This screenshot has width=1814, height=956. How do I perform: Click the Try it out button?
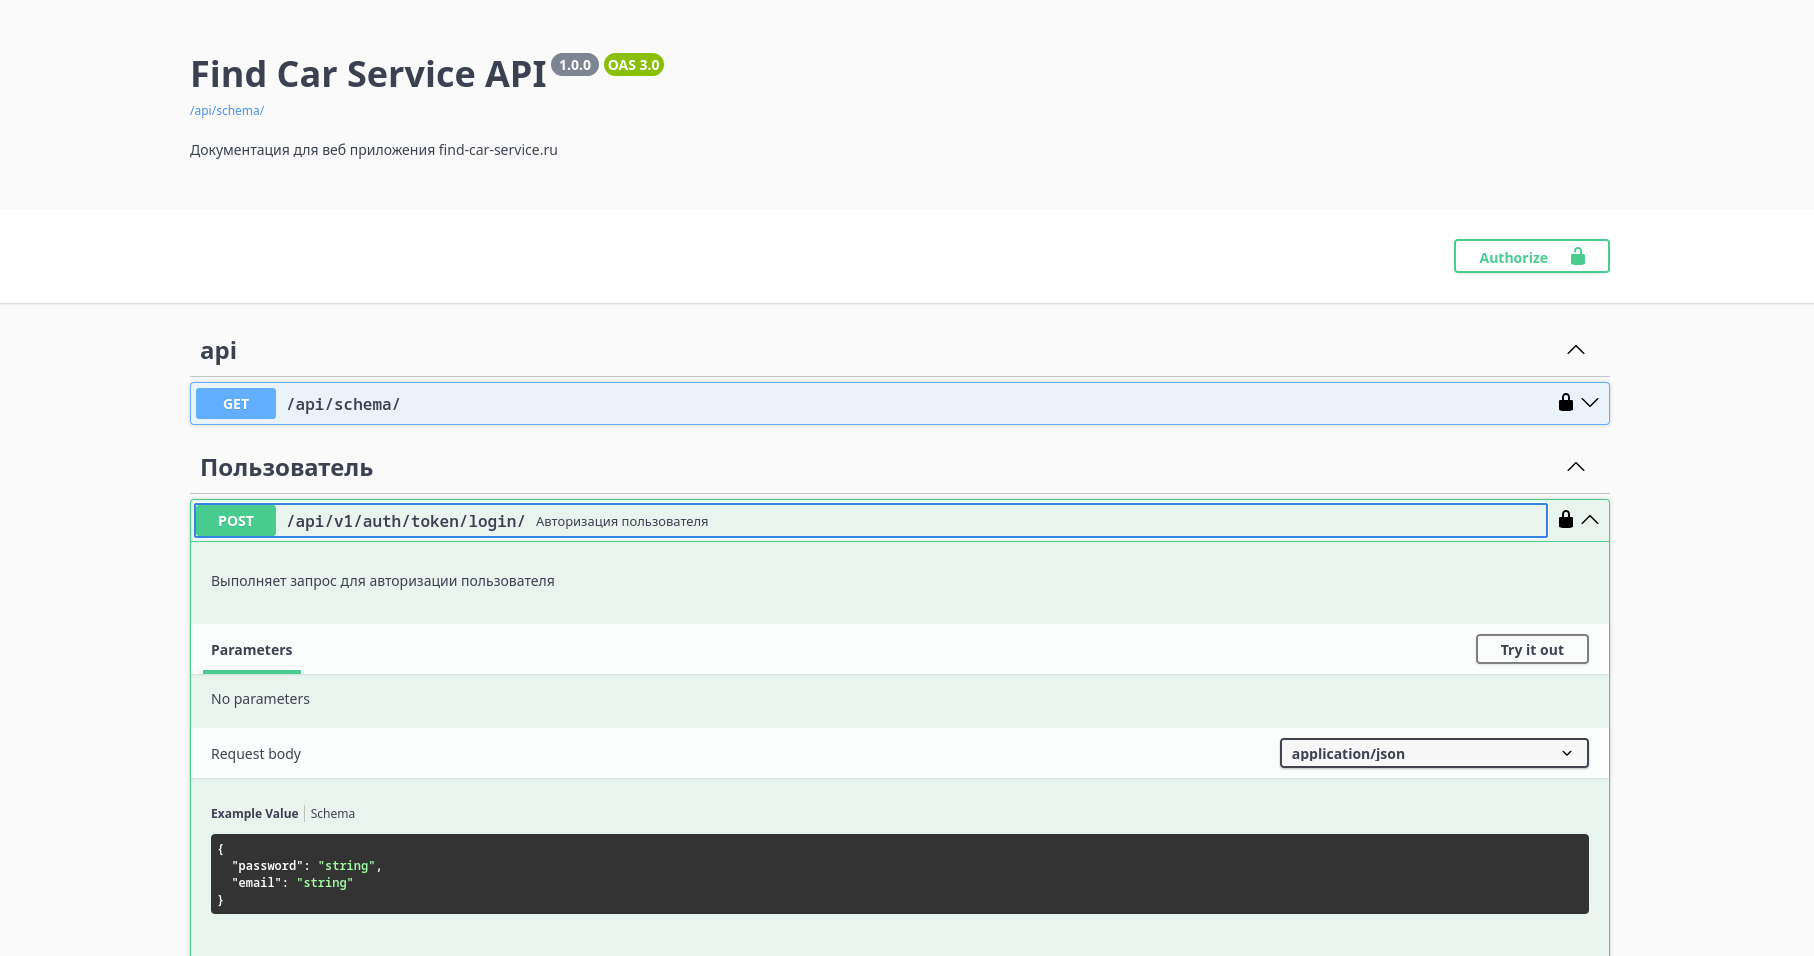(1532, 649)
